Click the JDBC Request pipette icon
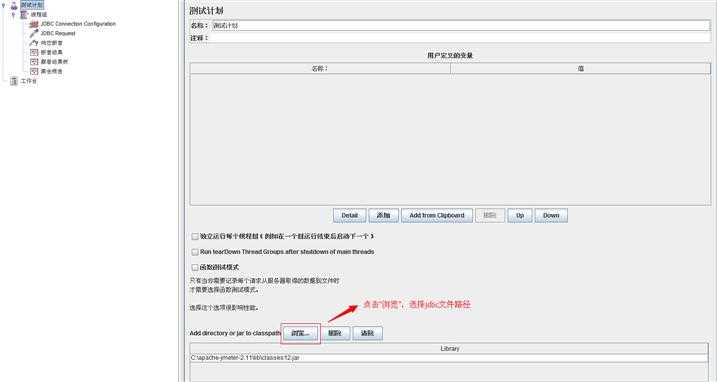Screen dimensions: 717x382 pos(34,33)
